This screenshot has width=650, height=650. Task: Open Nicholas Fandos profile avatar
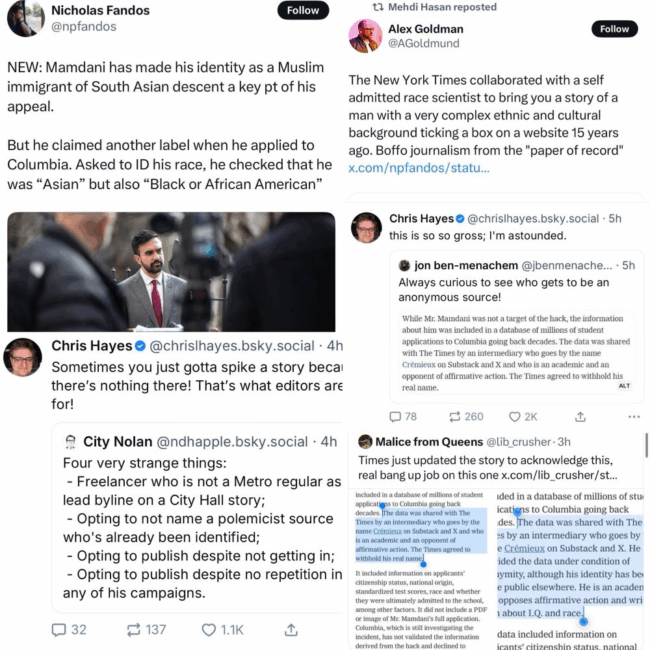26,18
